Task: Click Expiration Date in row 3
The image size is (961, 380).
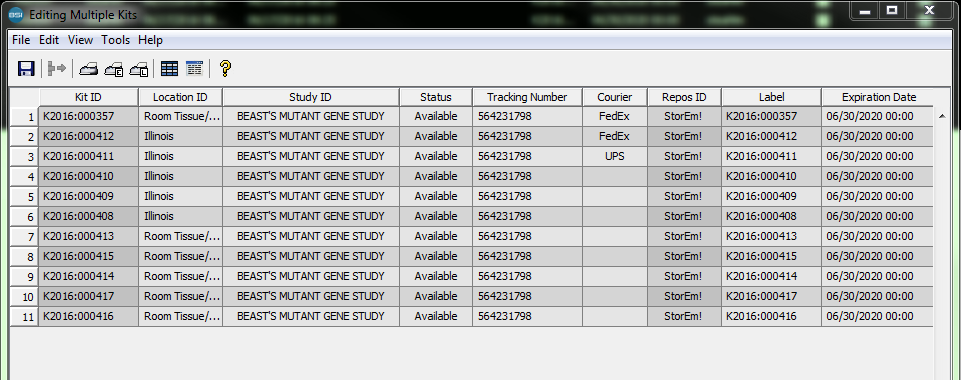Action: [x=878, y=156]
